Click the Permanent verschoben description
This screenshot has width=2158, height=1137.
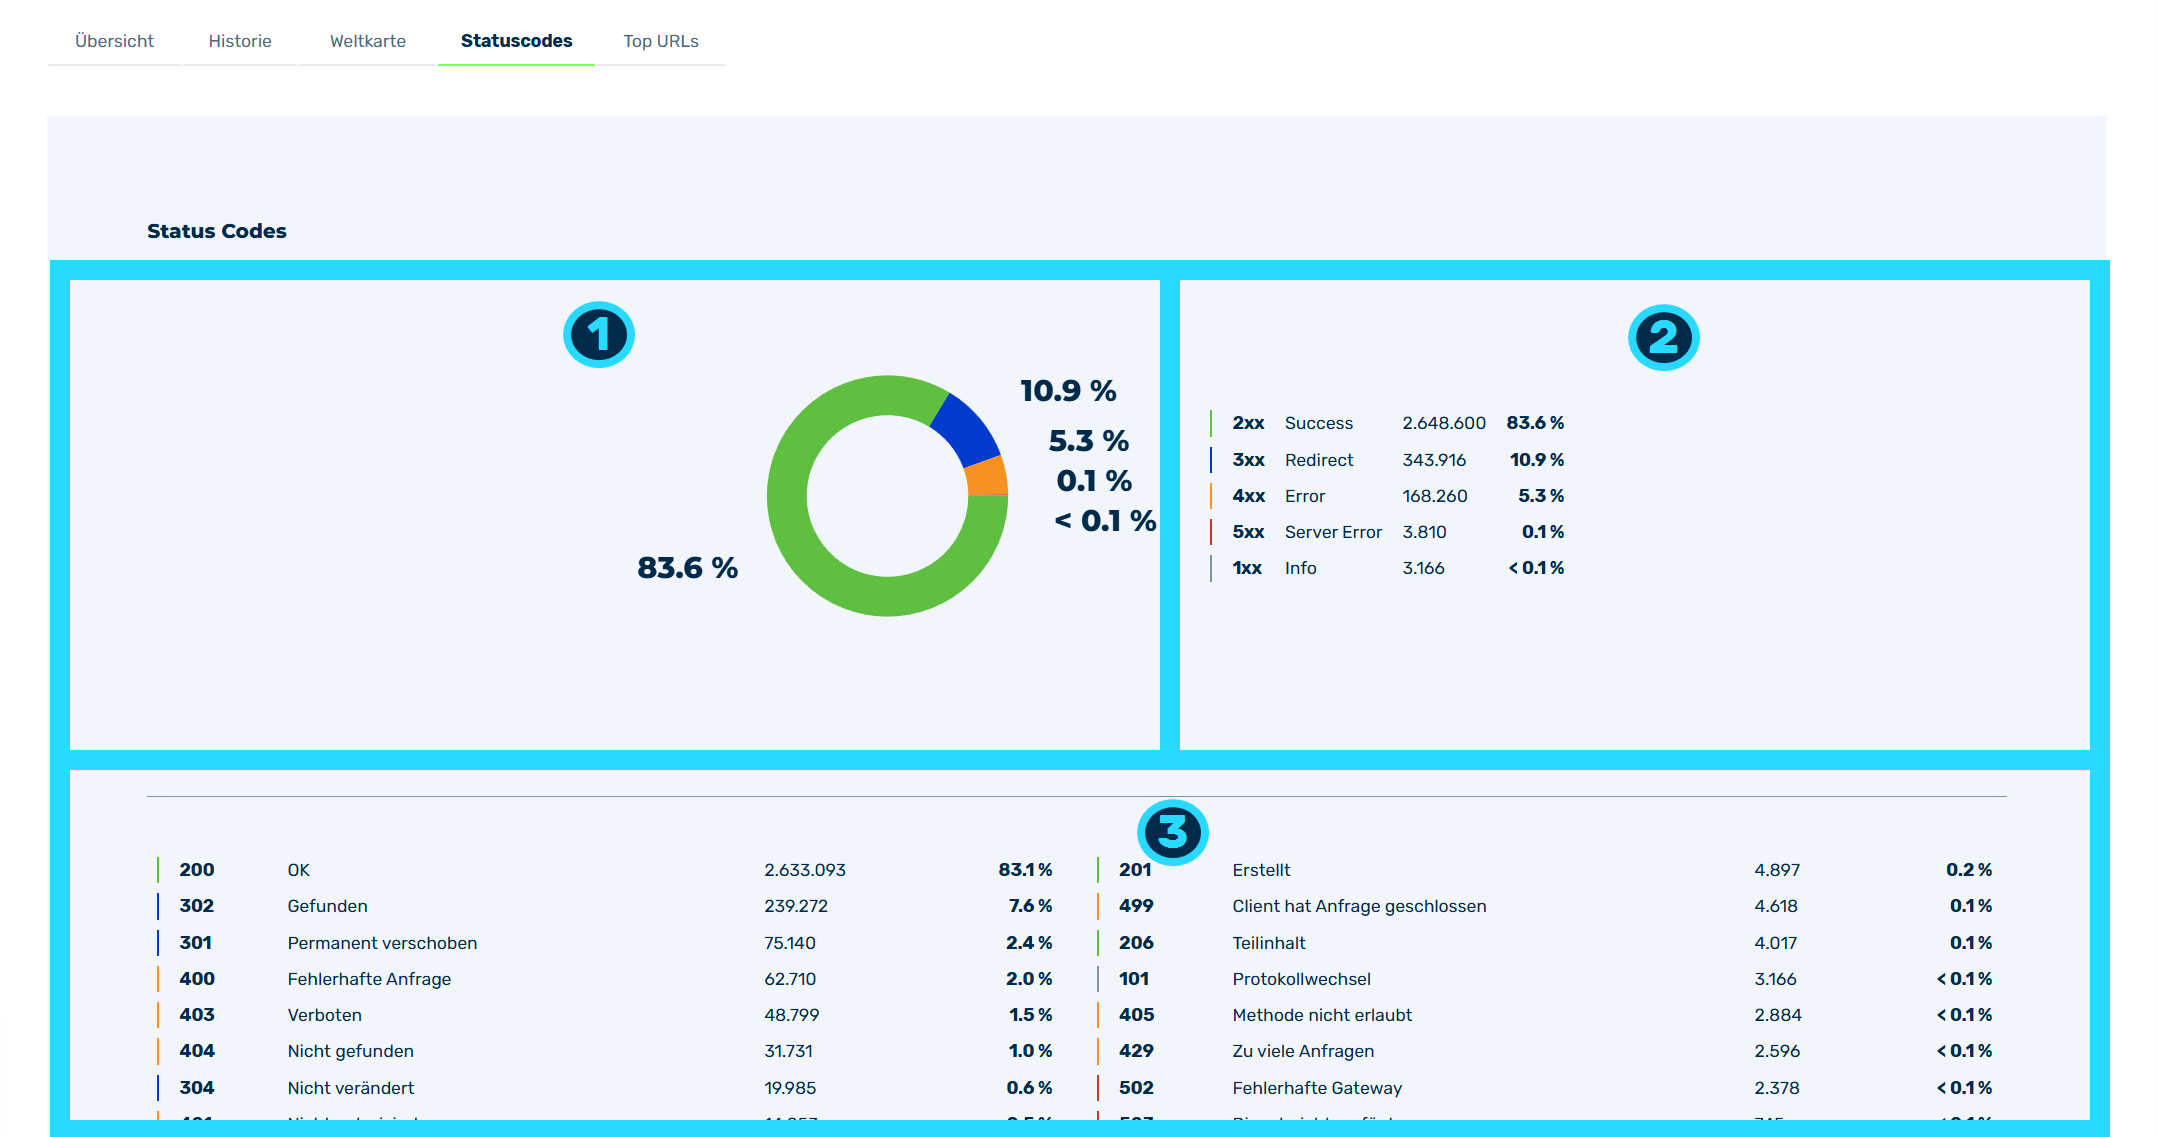tap(382, 943)
